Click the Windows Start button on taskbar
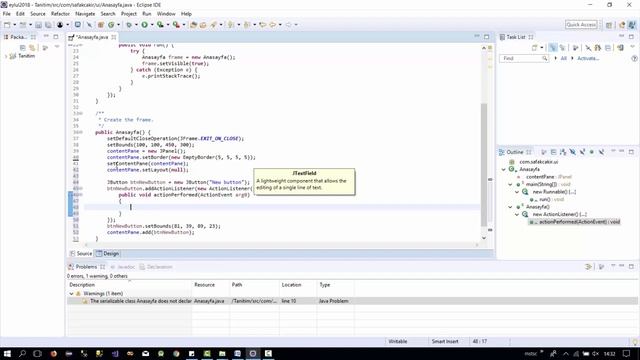 click(7, 353)
